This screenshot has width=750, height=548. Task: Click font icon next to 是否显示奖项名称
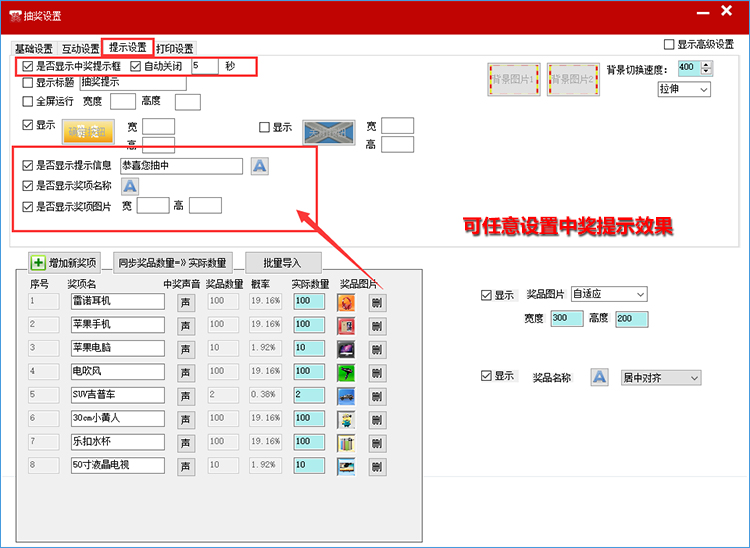coord(130,186)
